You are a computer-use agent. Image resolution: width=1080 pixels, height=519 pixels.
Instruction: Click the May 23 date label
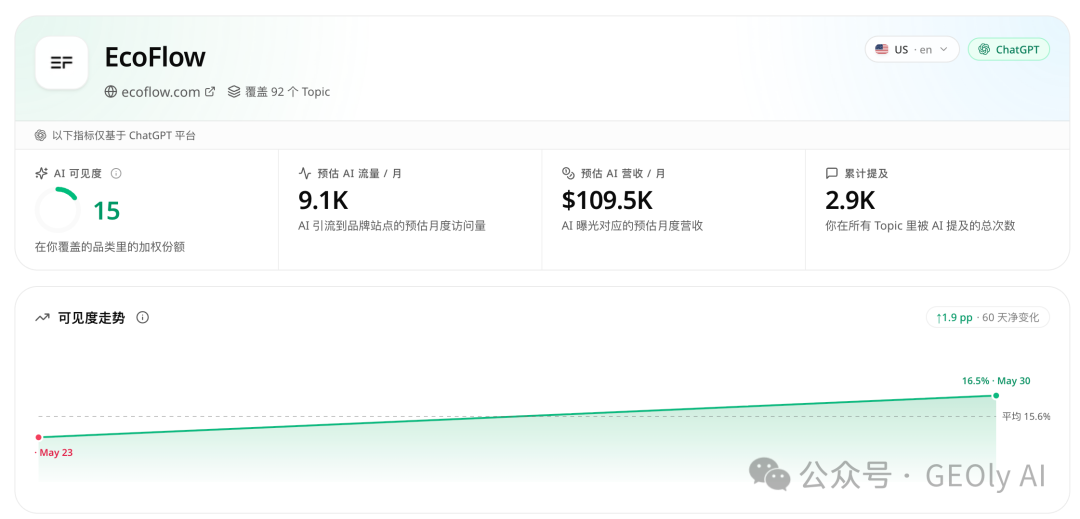click(x=54, y=452)
